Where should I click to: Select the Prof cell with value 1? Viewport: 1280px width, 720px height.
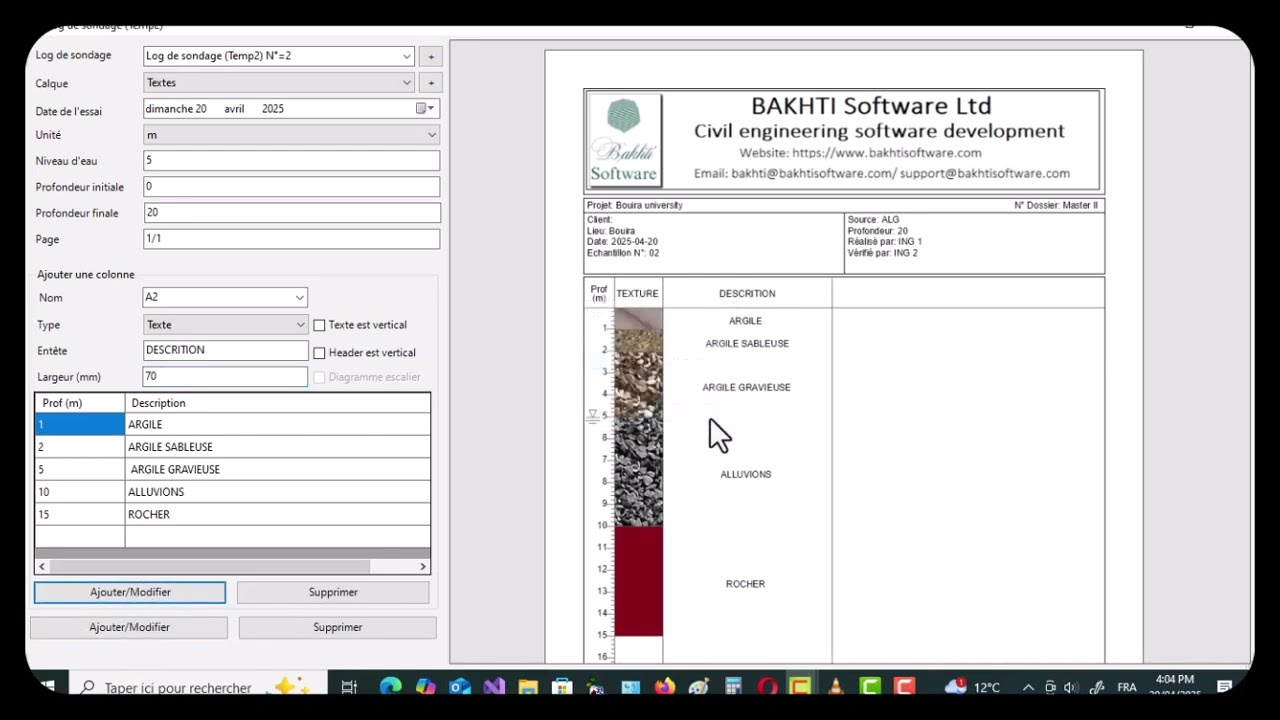pos(80,425)
